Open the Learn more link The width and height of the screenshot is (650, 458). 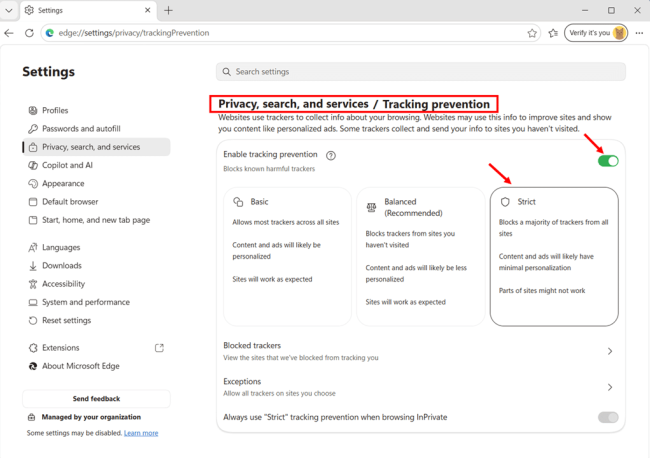click(x=141, y=433)
